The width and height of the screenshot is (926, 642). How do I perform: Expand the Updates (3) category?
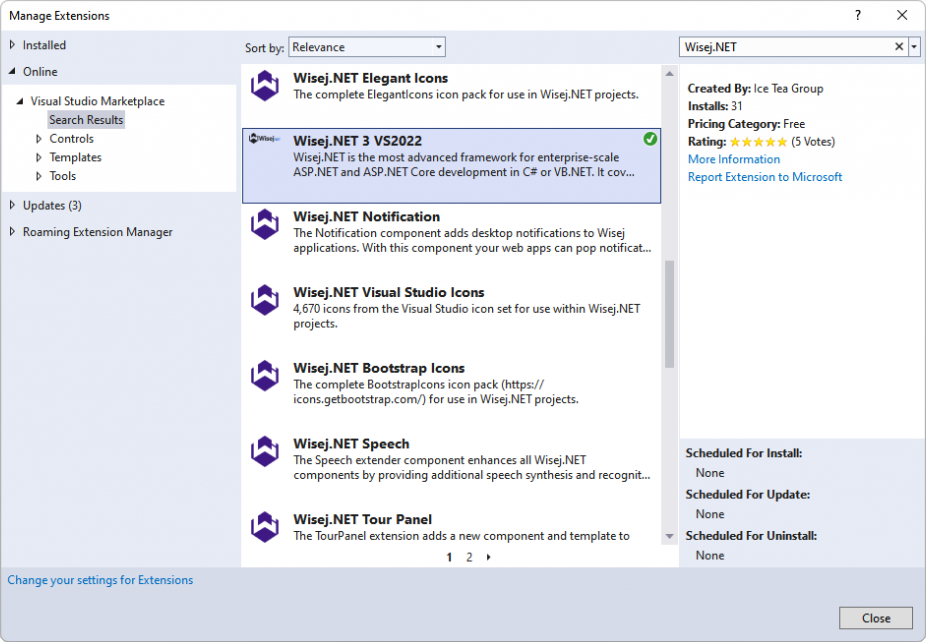12,205
